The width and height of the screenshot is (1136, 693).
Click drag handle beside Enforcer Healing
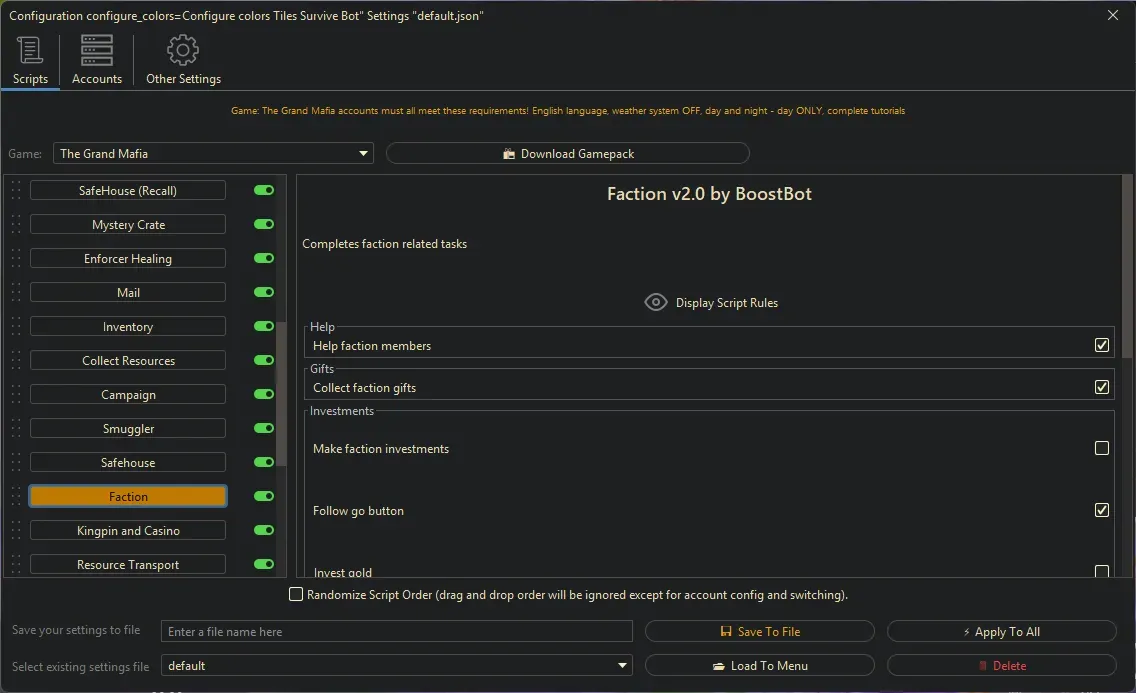(16, 259)
